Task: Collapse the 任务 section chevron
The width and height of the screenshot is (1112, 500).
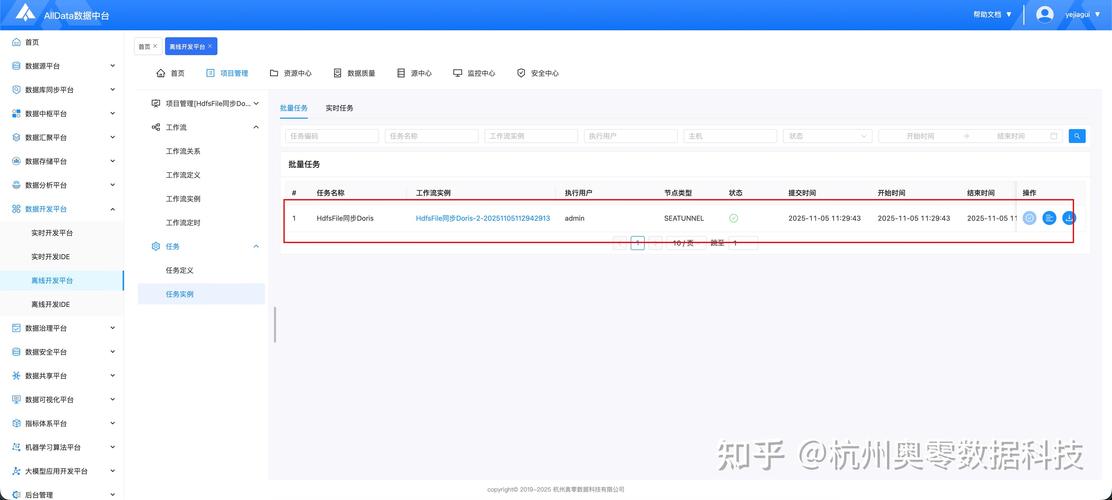Action: tap(256, 246)
